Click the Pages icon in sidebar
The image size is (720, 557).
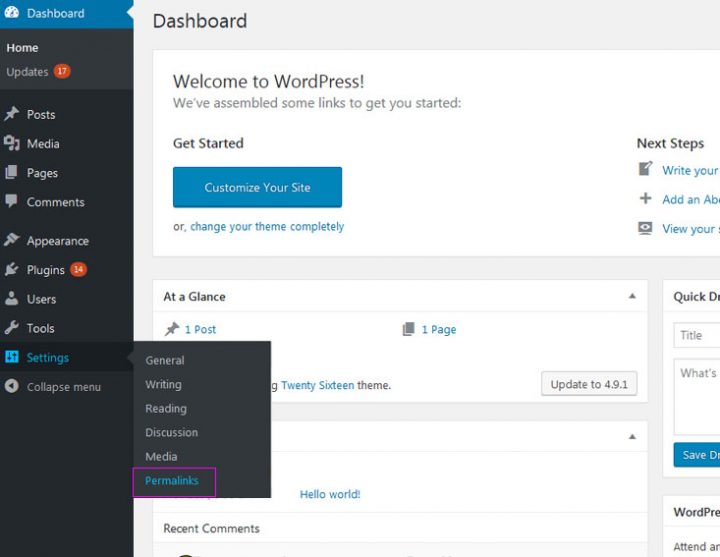coord(11,172)
